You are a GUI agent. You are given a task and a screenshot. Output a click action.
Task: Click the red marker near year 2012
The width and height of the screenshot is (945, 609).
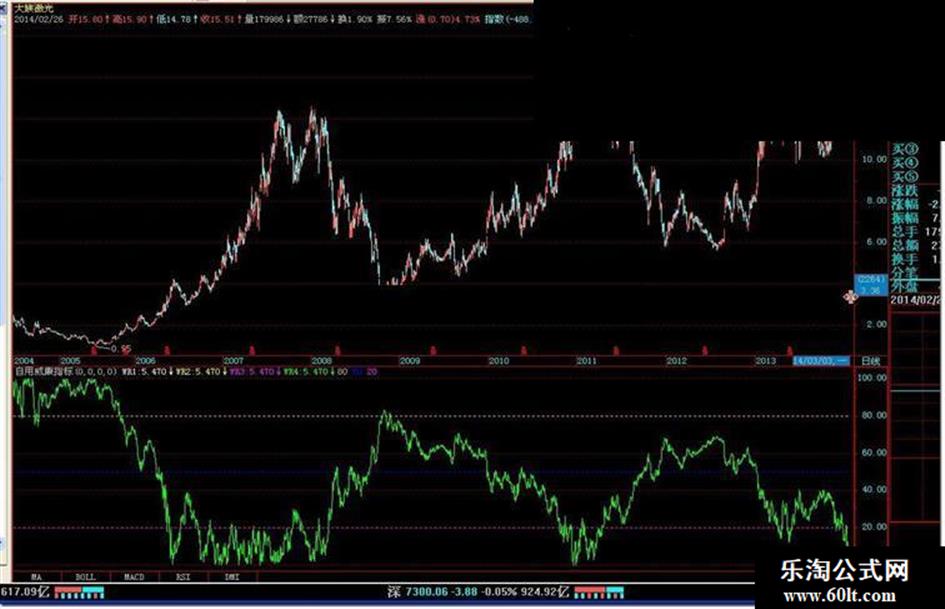[705, 350]
